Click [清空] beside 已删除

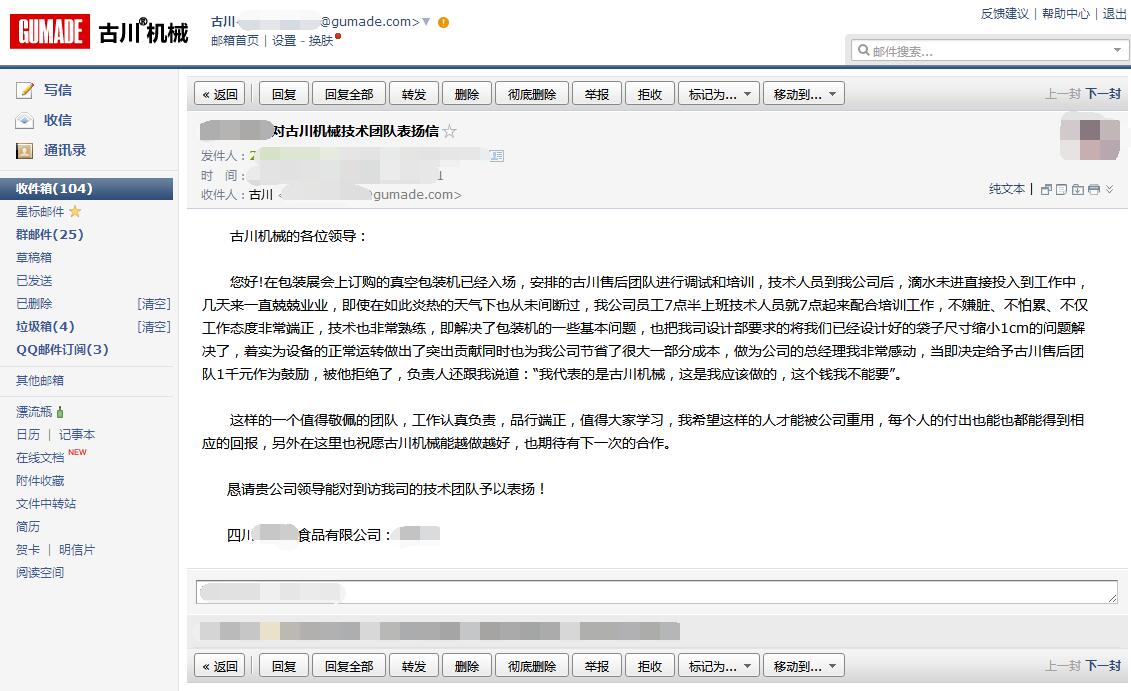pyautogui.click(x=154, y=304)
